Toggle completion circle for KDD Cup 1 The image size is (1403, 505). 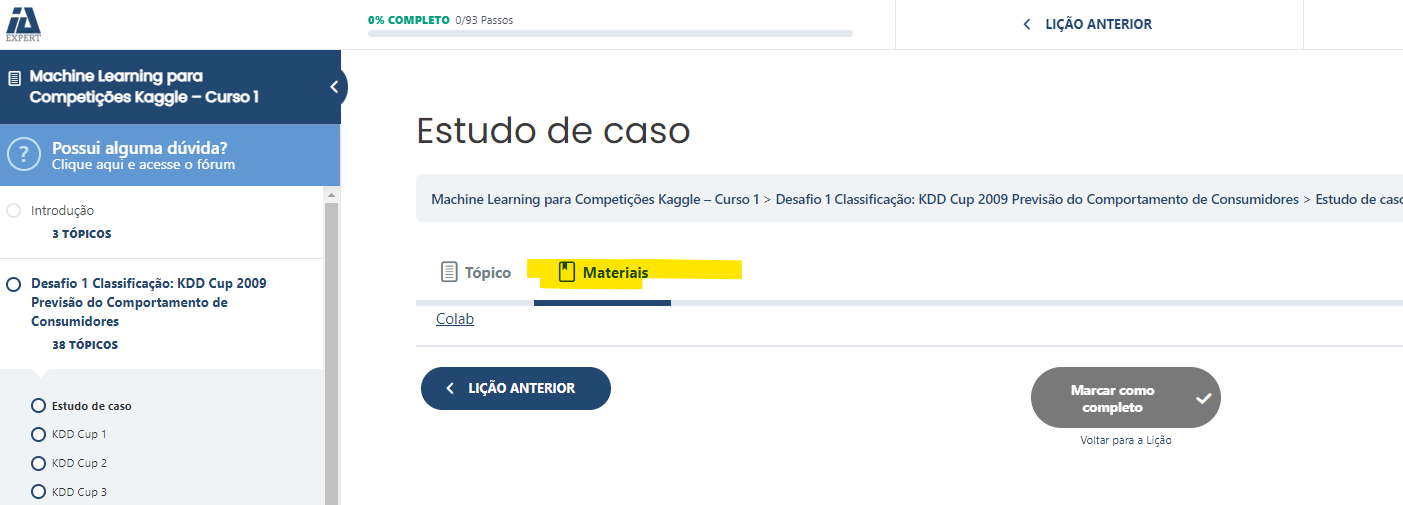pyautogui.click(x=39, y=434)
